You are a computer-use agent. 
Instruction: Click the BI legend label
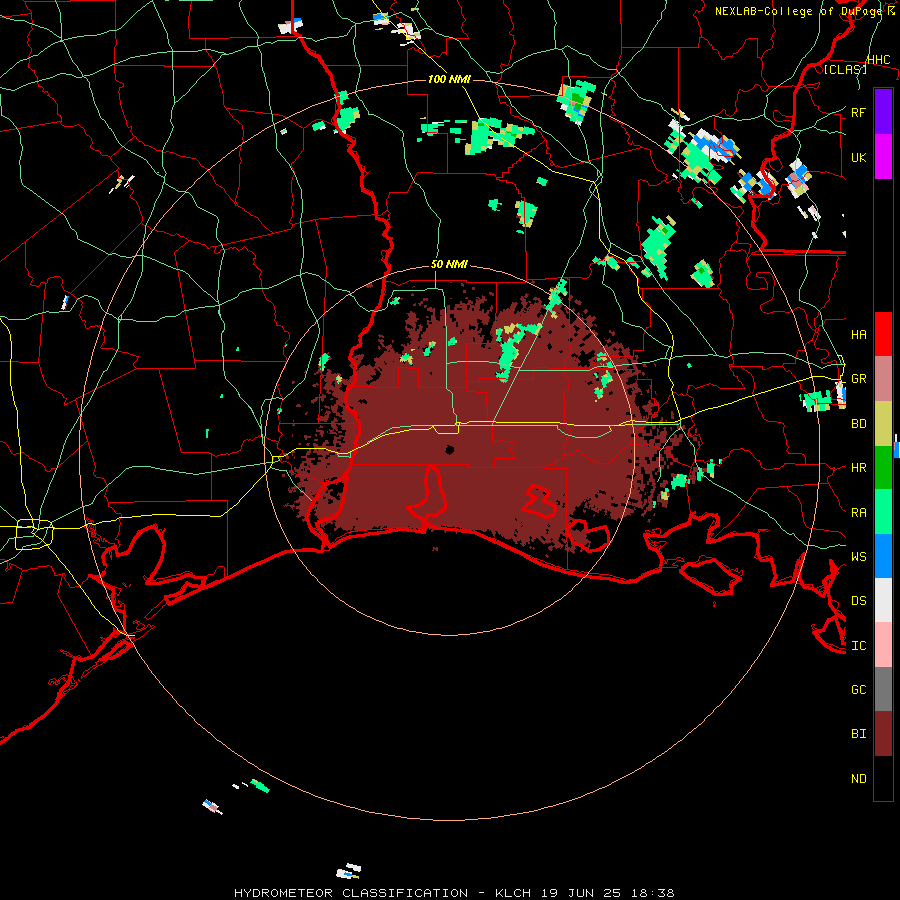[x=858, y=734]
